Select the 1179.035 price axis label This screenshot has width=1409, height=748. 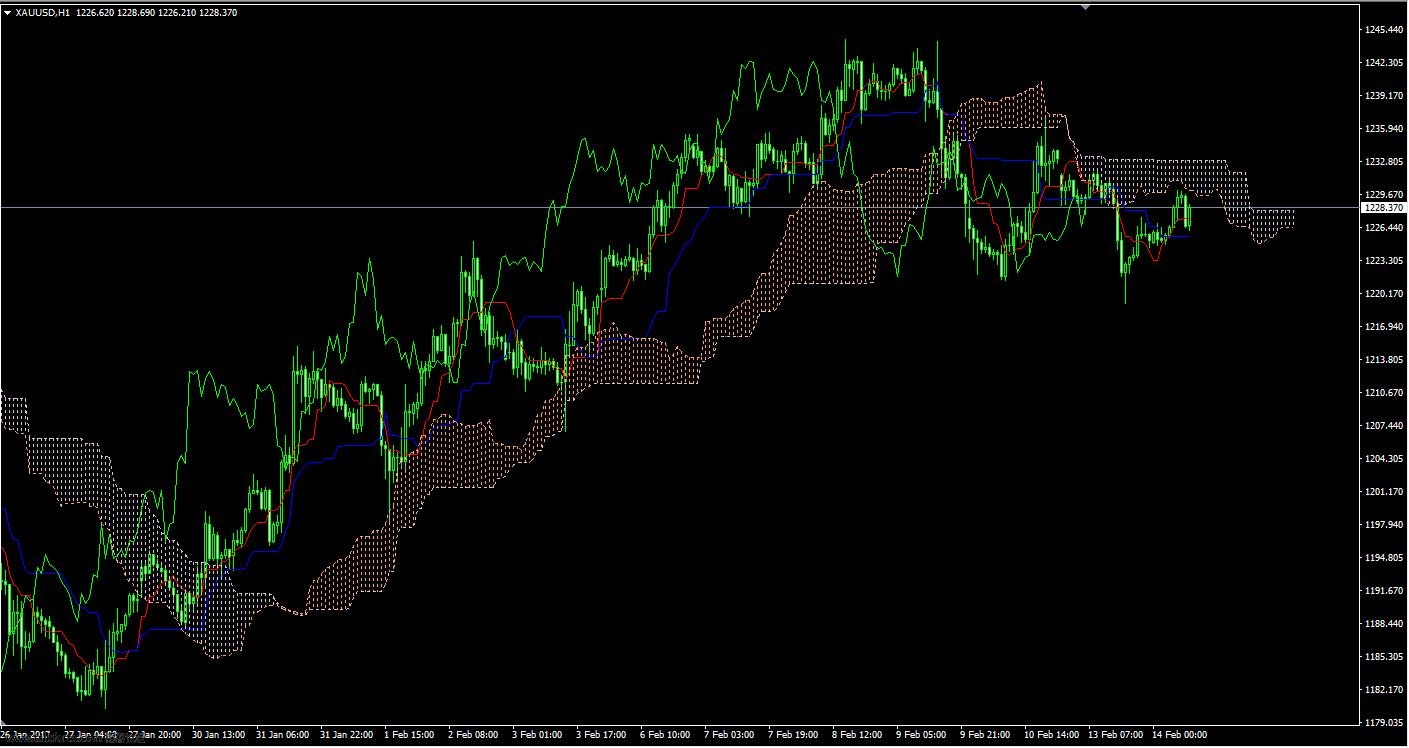pos(1382,723)
